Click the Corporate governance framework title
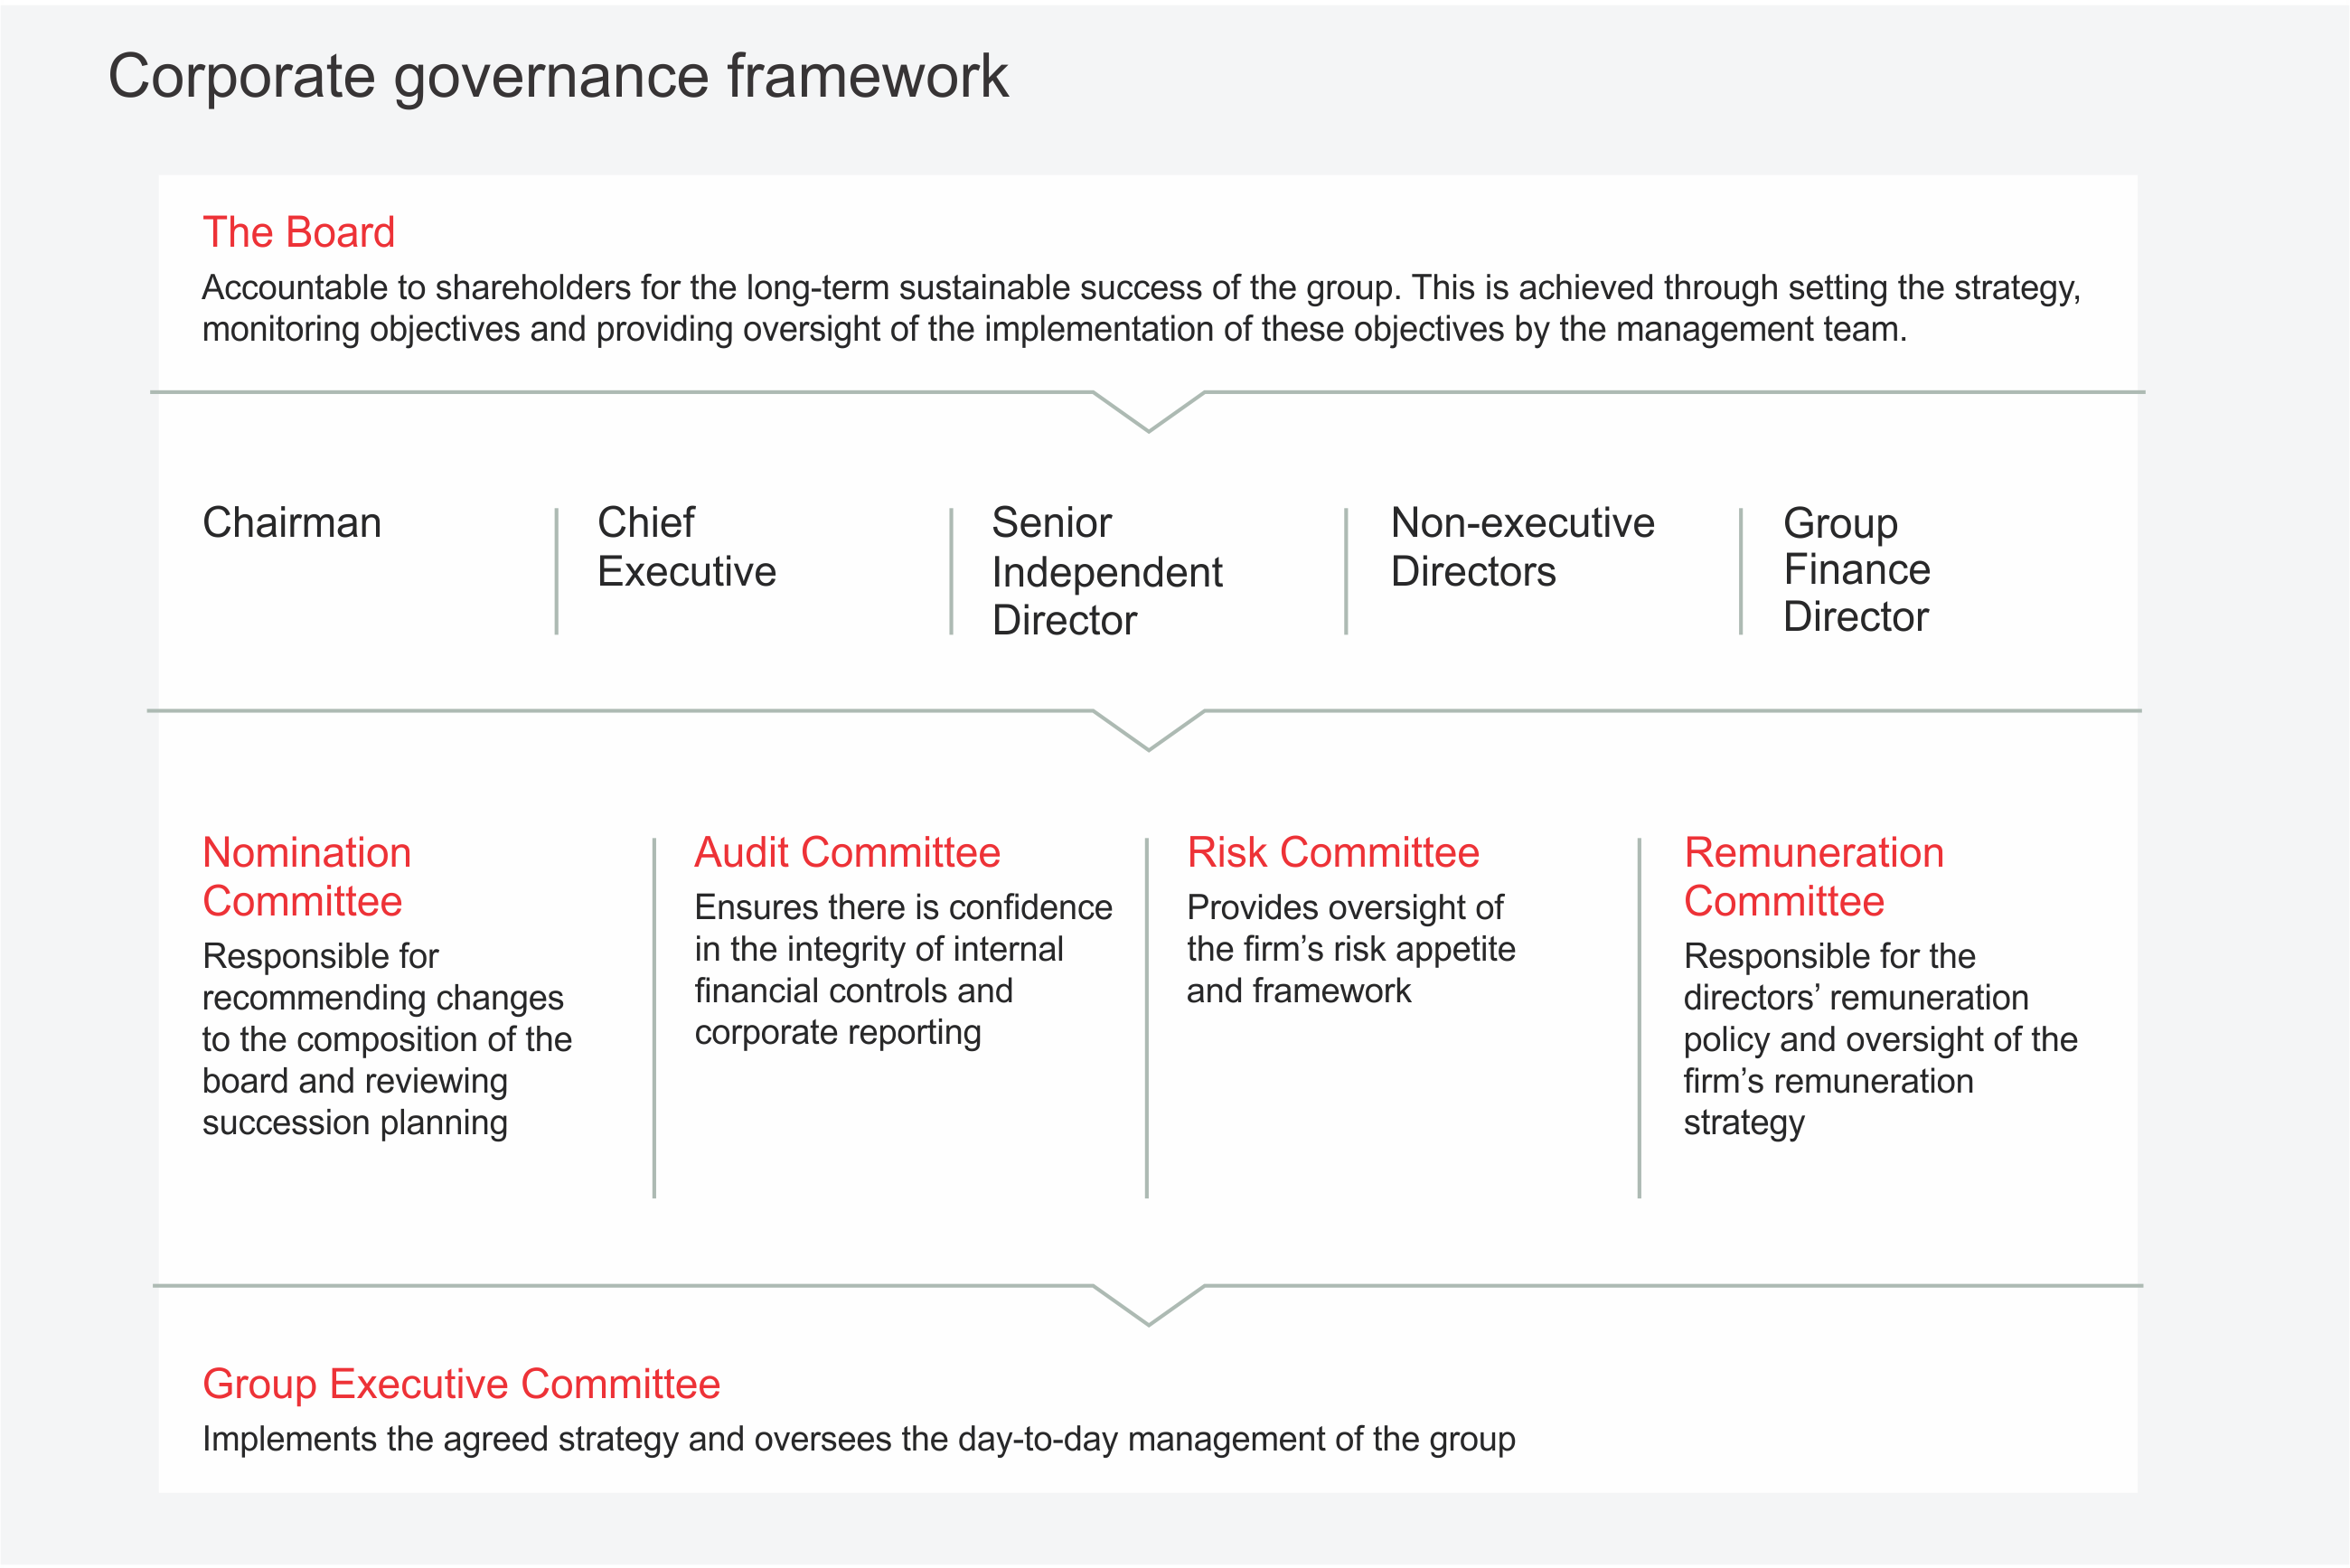 point(557,76)
